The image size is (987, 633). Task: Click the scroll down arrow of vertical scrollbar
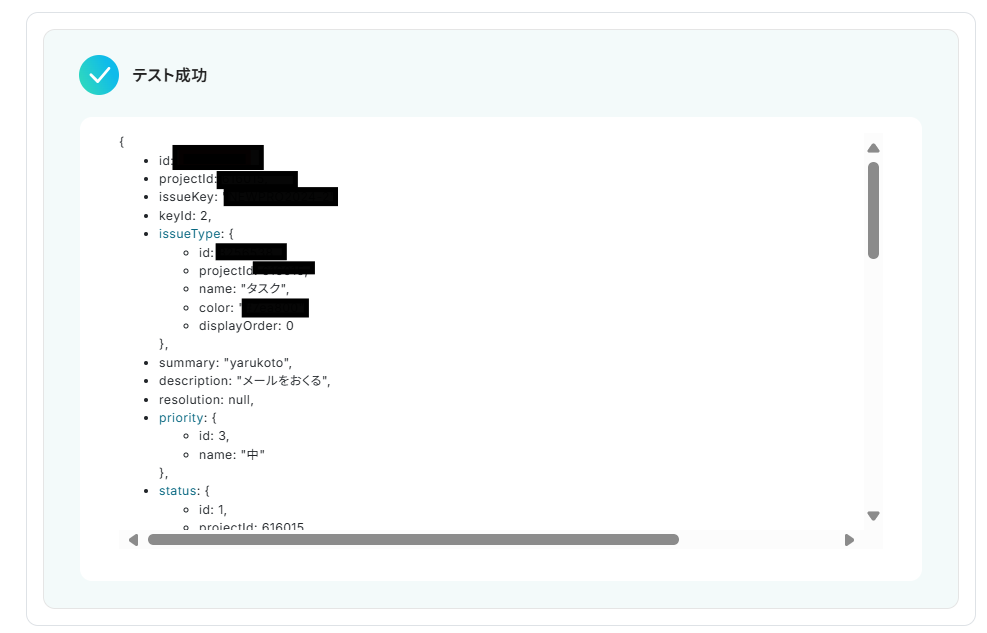[x=873, y=515]
